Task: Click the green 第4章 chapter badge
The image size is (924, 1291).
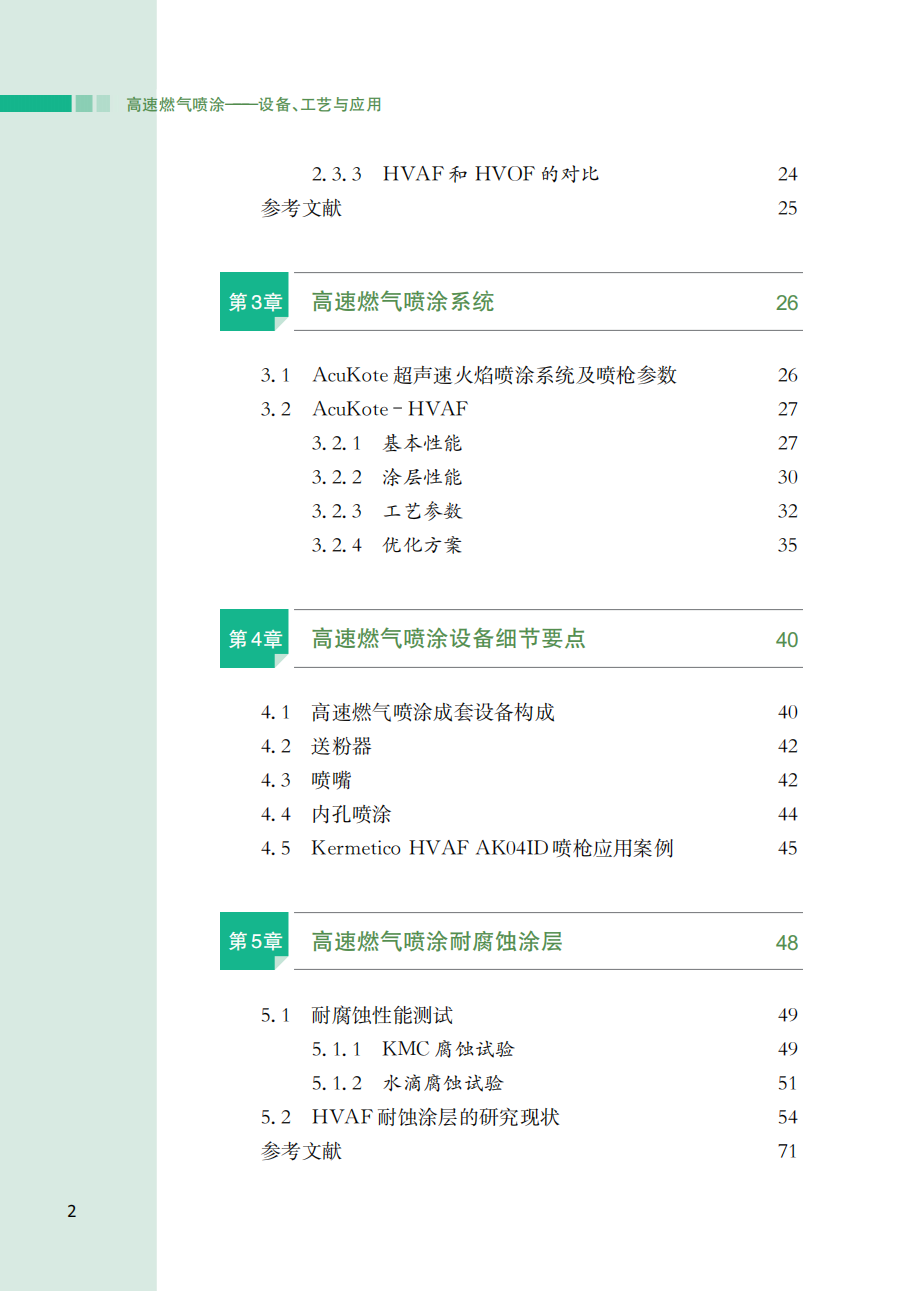Action: pyautogui.click(x=255, y=639)
